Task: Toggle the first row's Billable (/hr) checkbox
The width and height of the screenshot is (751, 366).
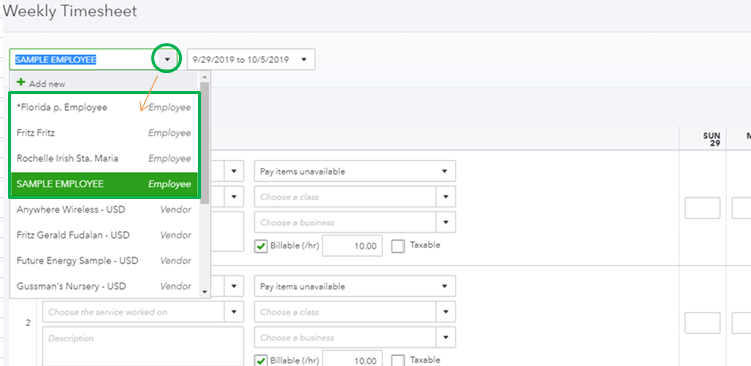Action: point(261,246)
